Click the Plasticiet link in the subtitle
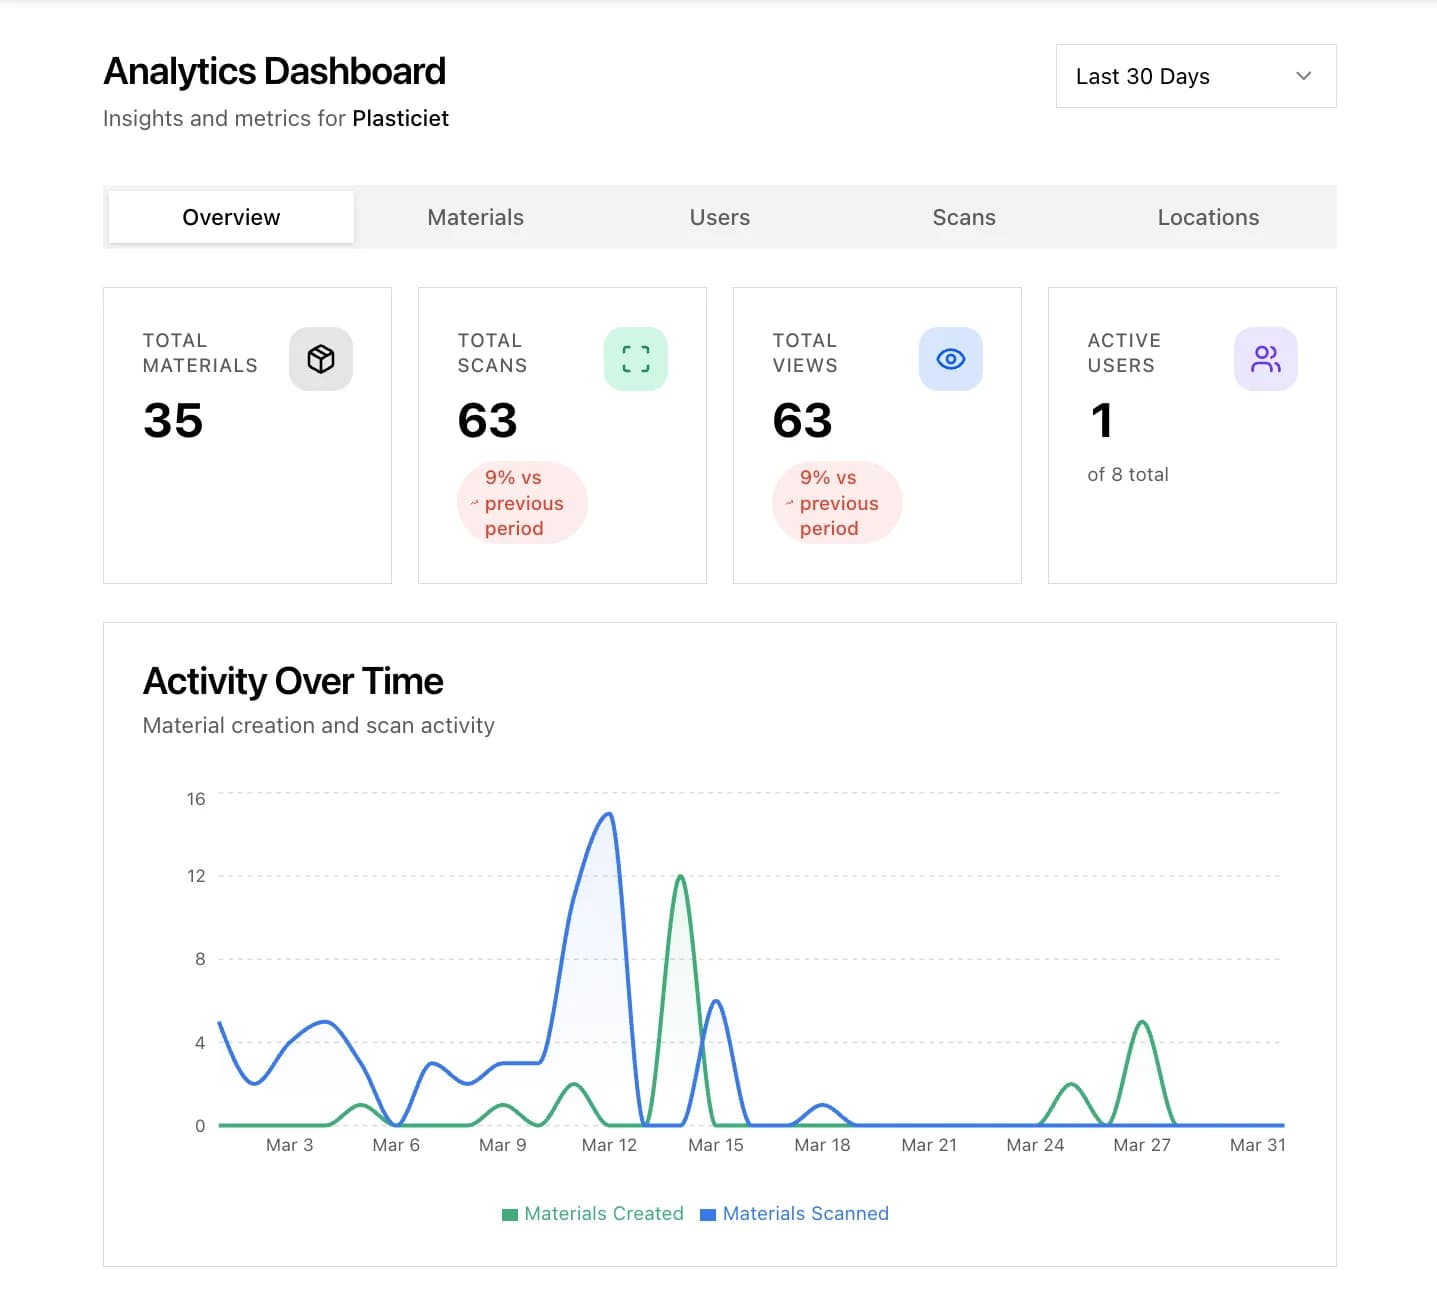The width and height of the screenshot is (1437, 1290). click(401, 118)
